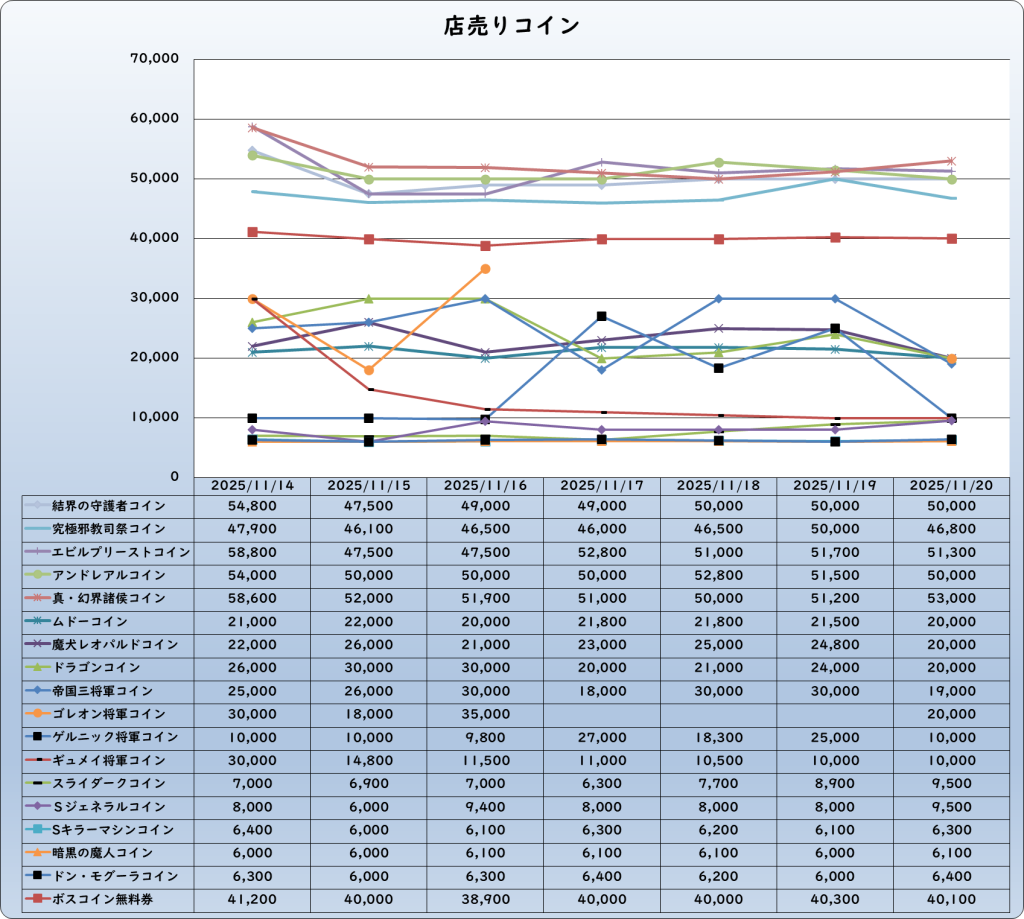Select the ボスコイン無料券 red square legend marker
The image size is (1024, 919).
tap(37, 899)
